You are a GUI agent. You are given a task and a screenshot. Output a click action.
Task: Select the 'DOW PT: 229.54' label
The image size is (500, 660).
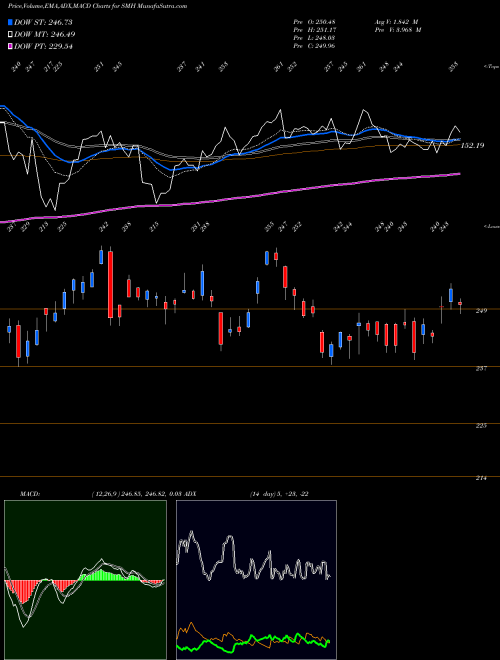[x=43, y=46]
